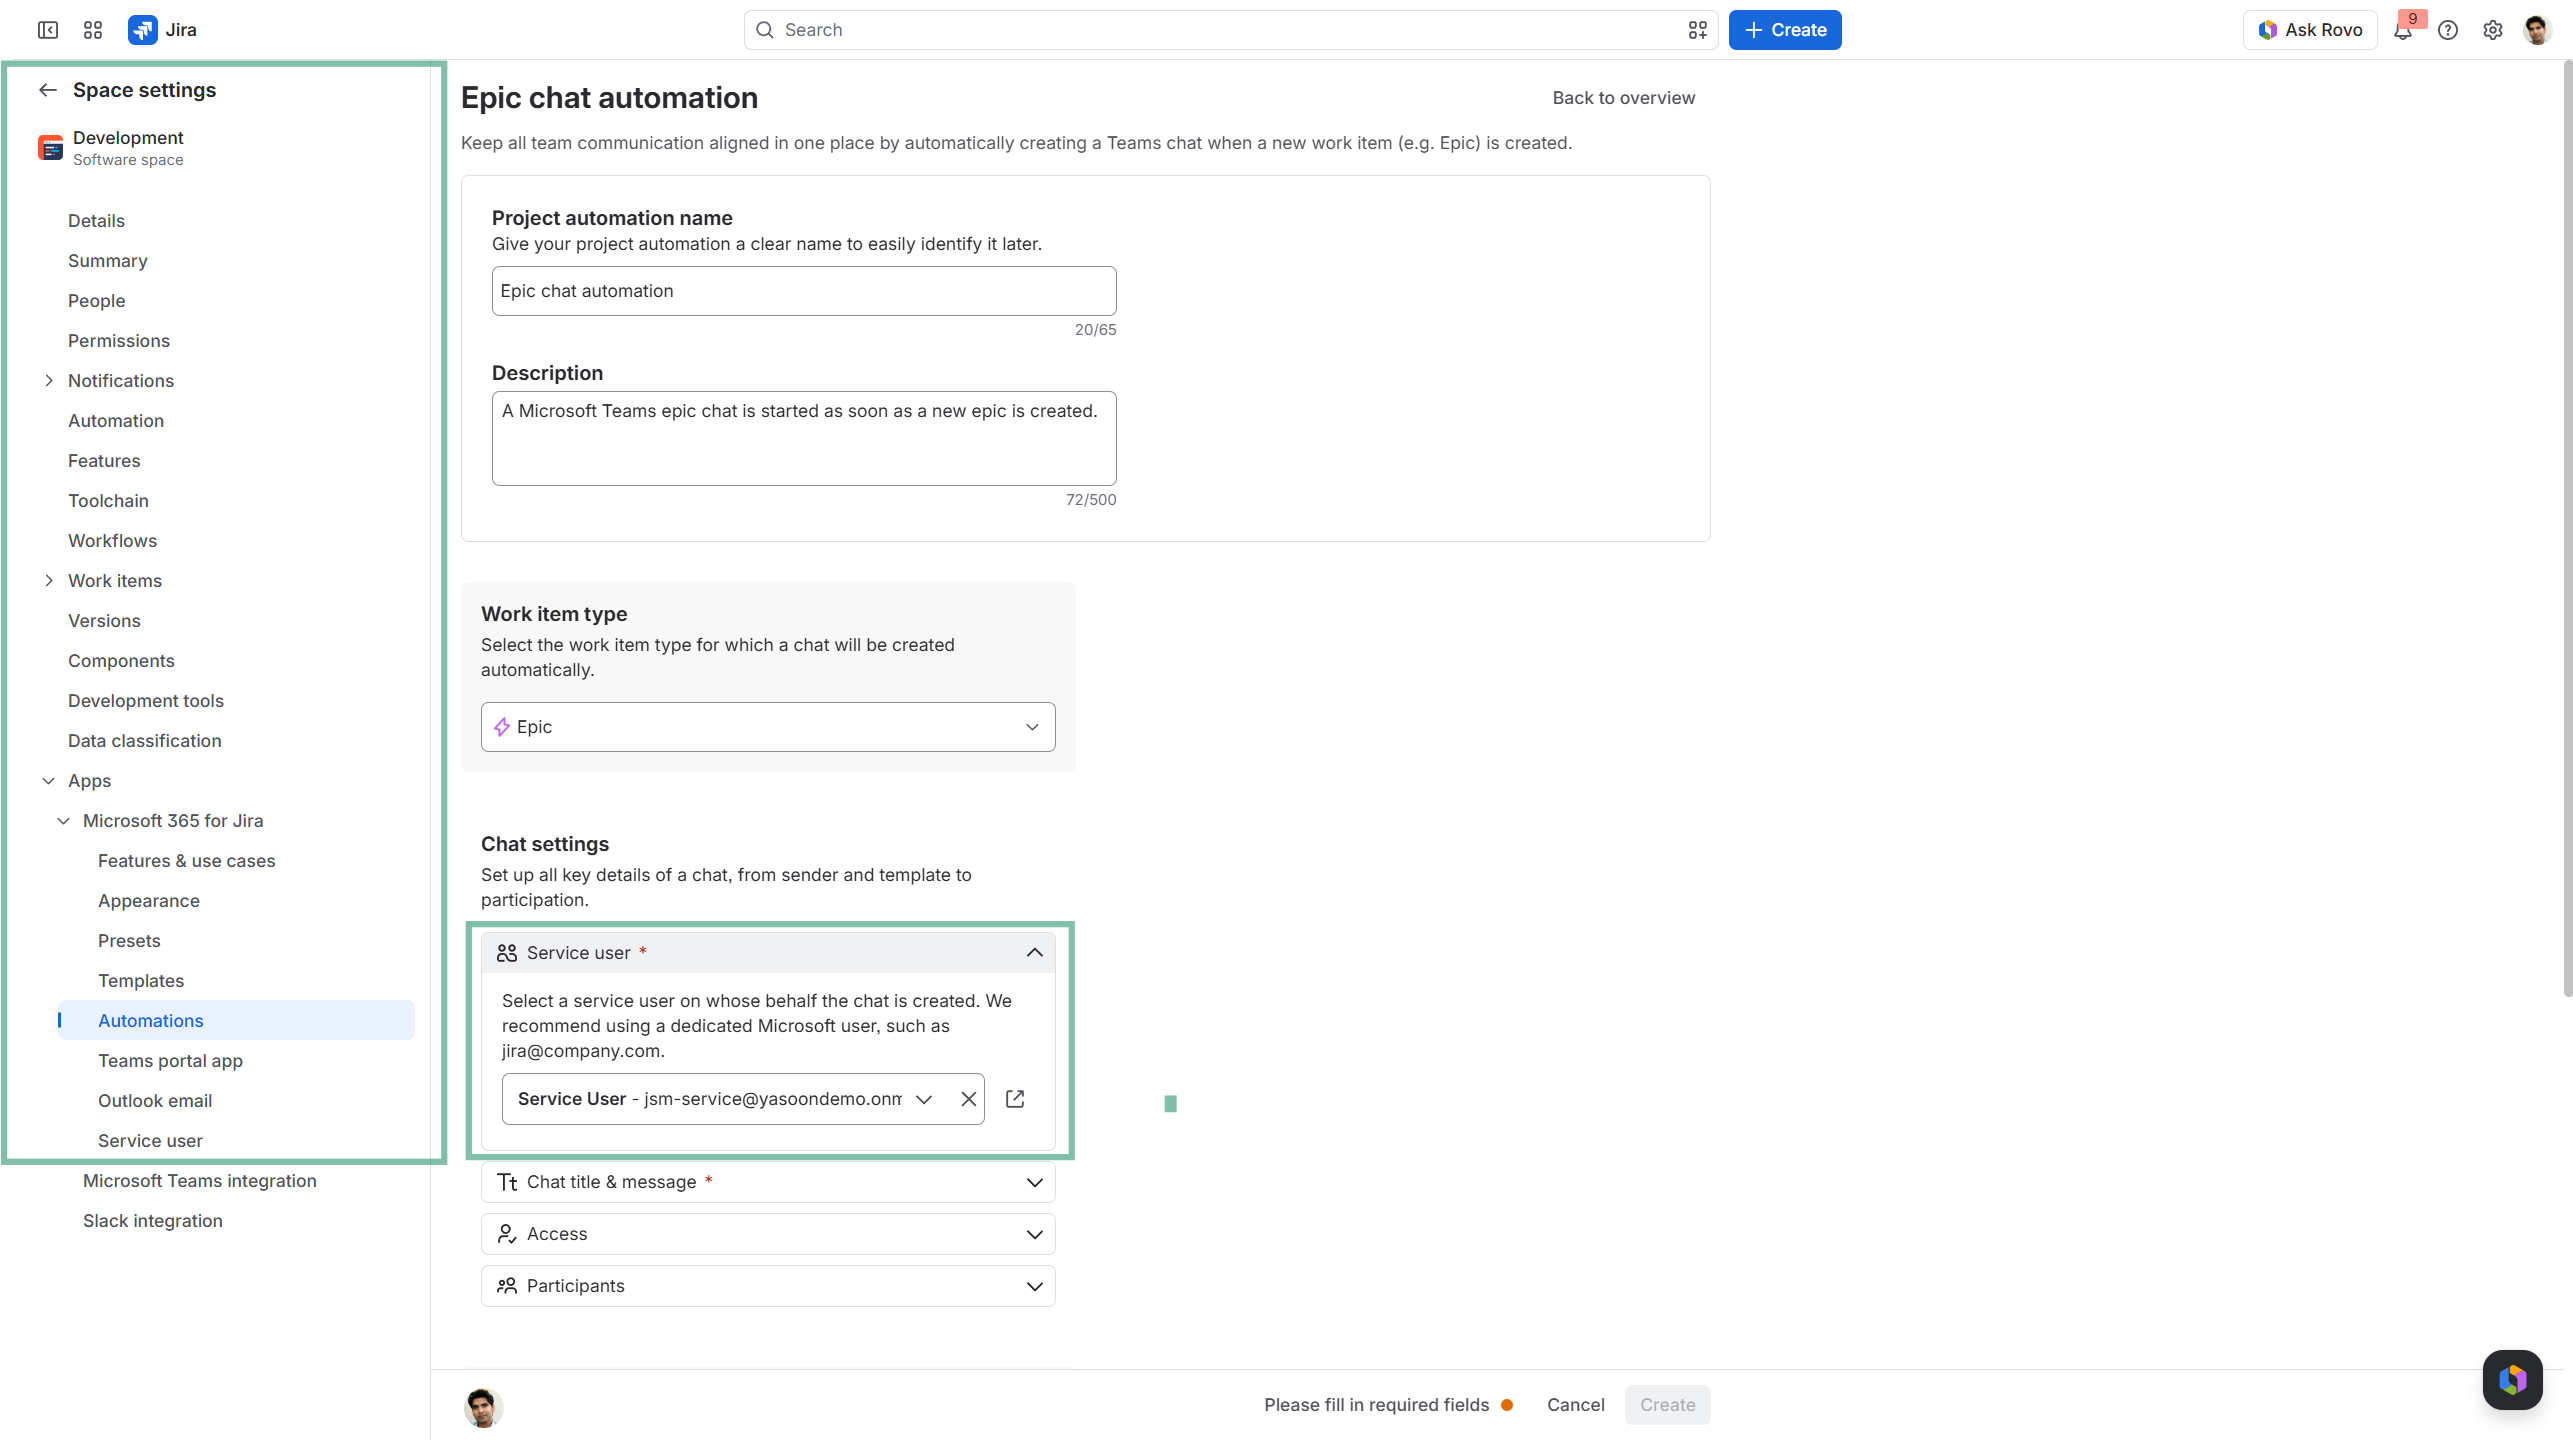Click the Ask Rovo button

click(x=2310, y=30)
